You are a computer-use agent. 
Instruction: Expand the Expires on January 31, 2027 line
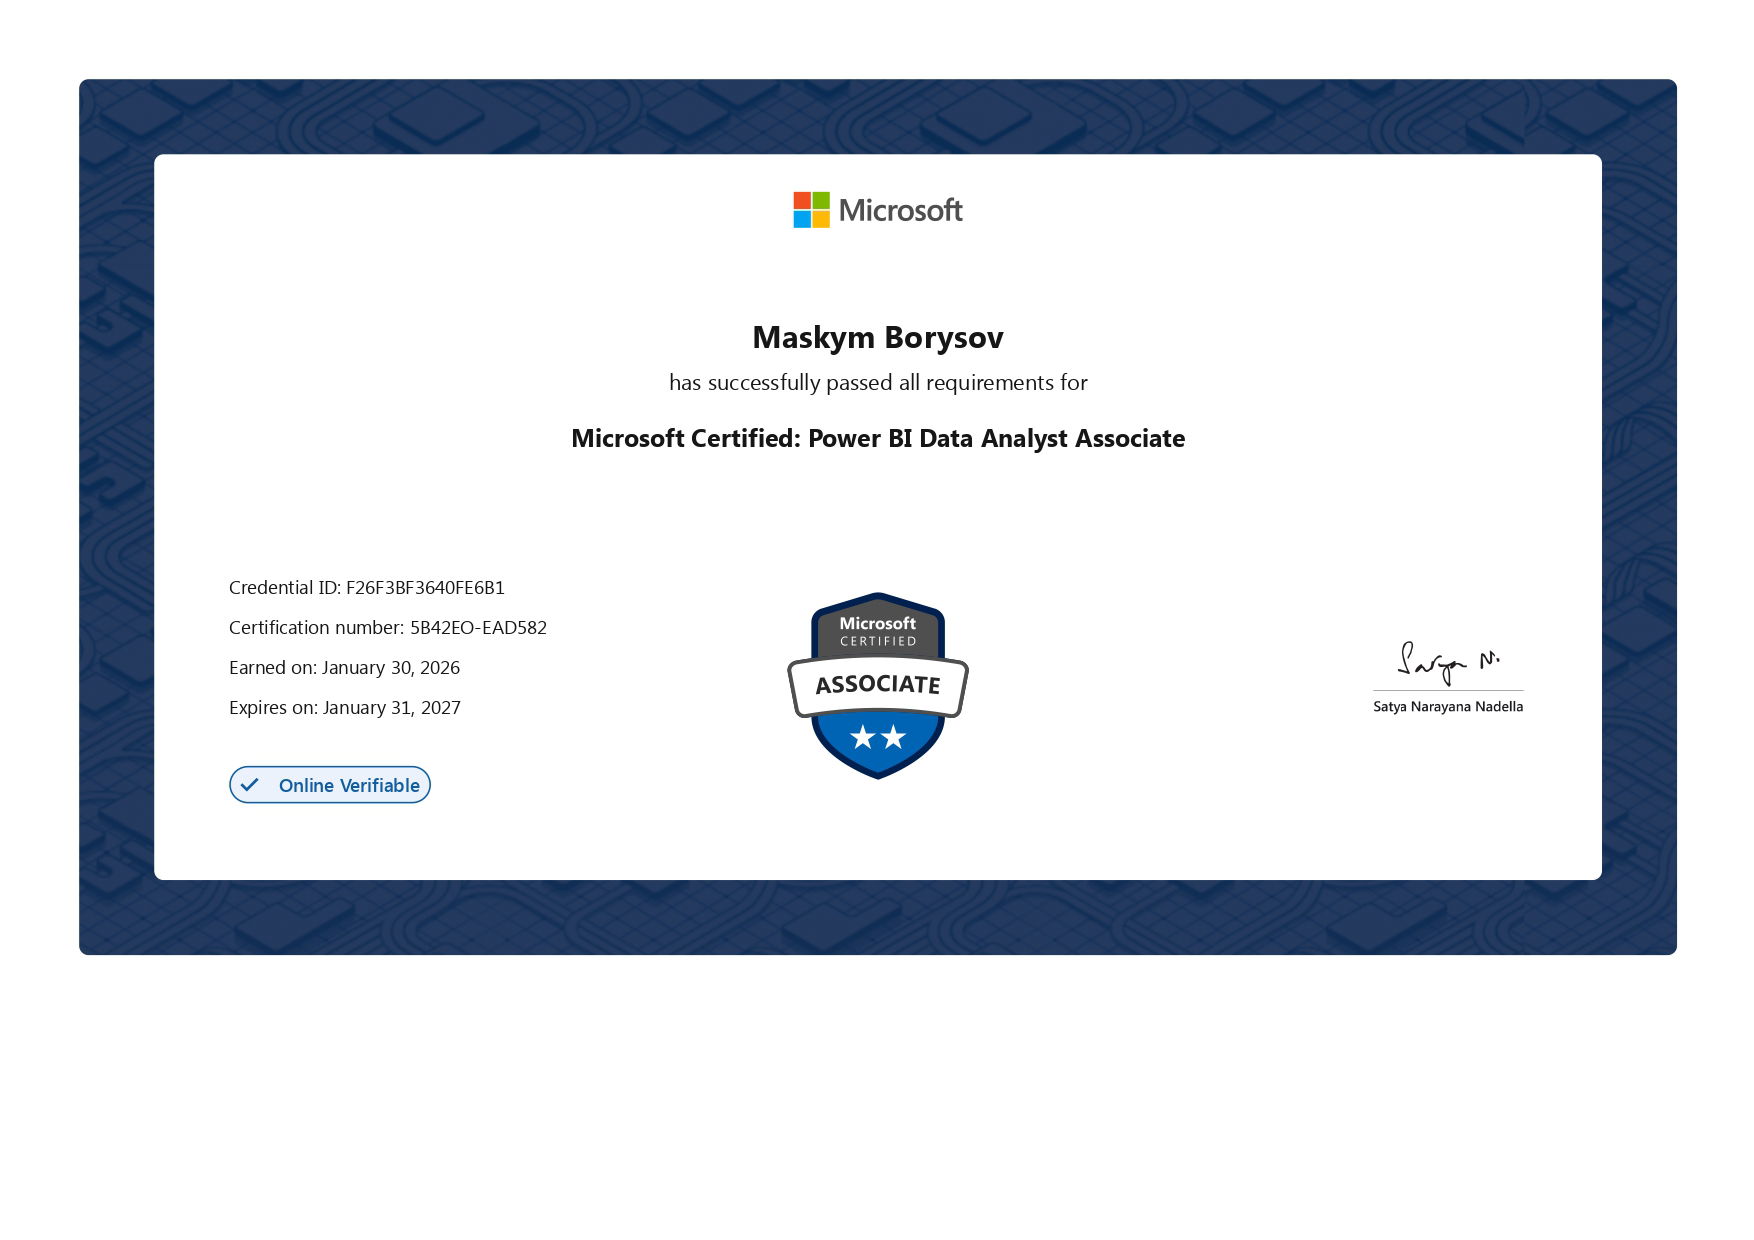pyautogui.click(x=345, y=707)
